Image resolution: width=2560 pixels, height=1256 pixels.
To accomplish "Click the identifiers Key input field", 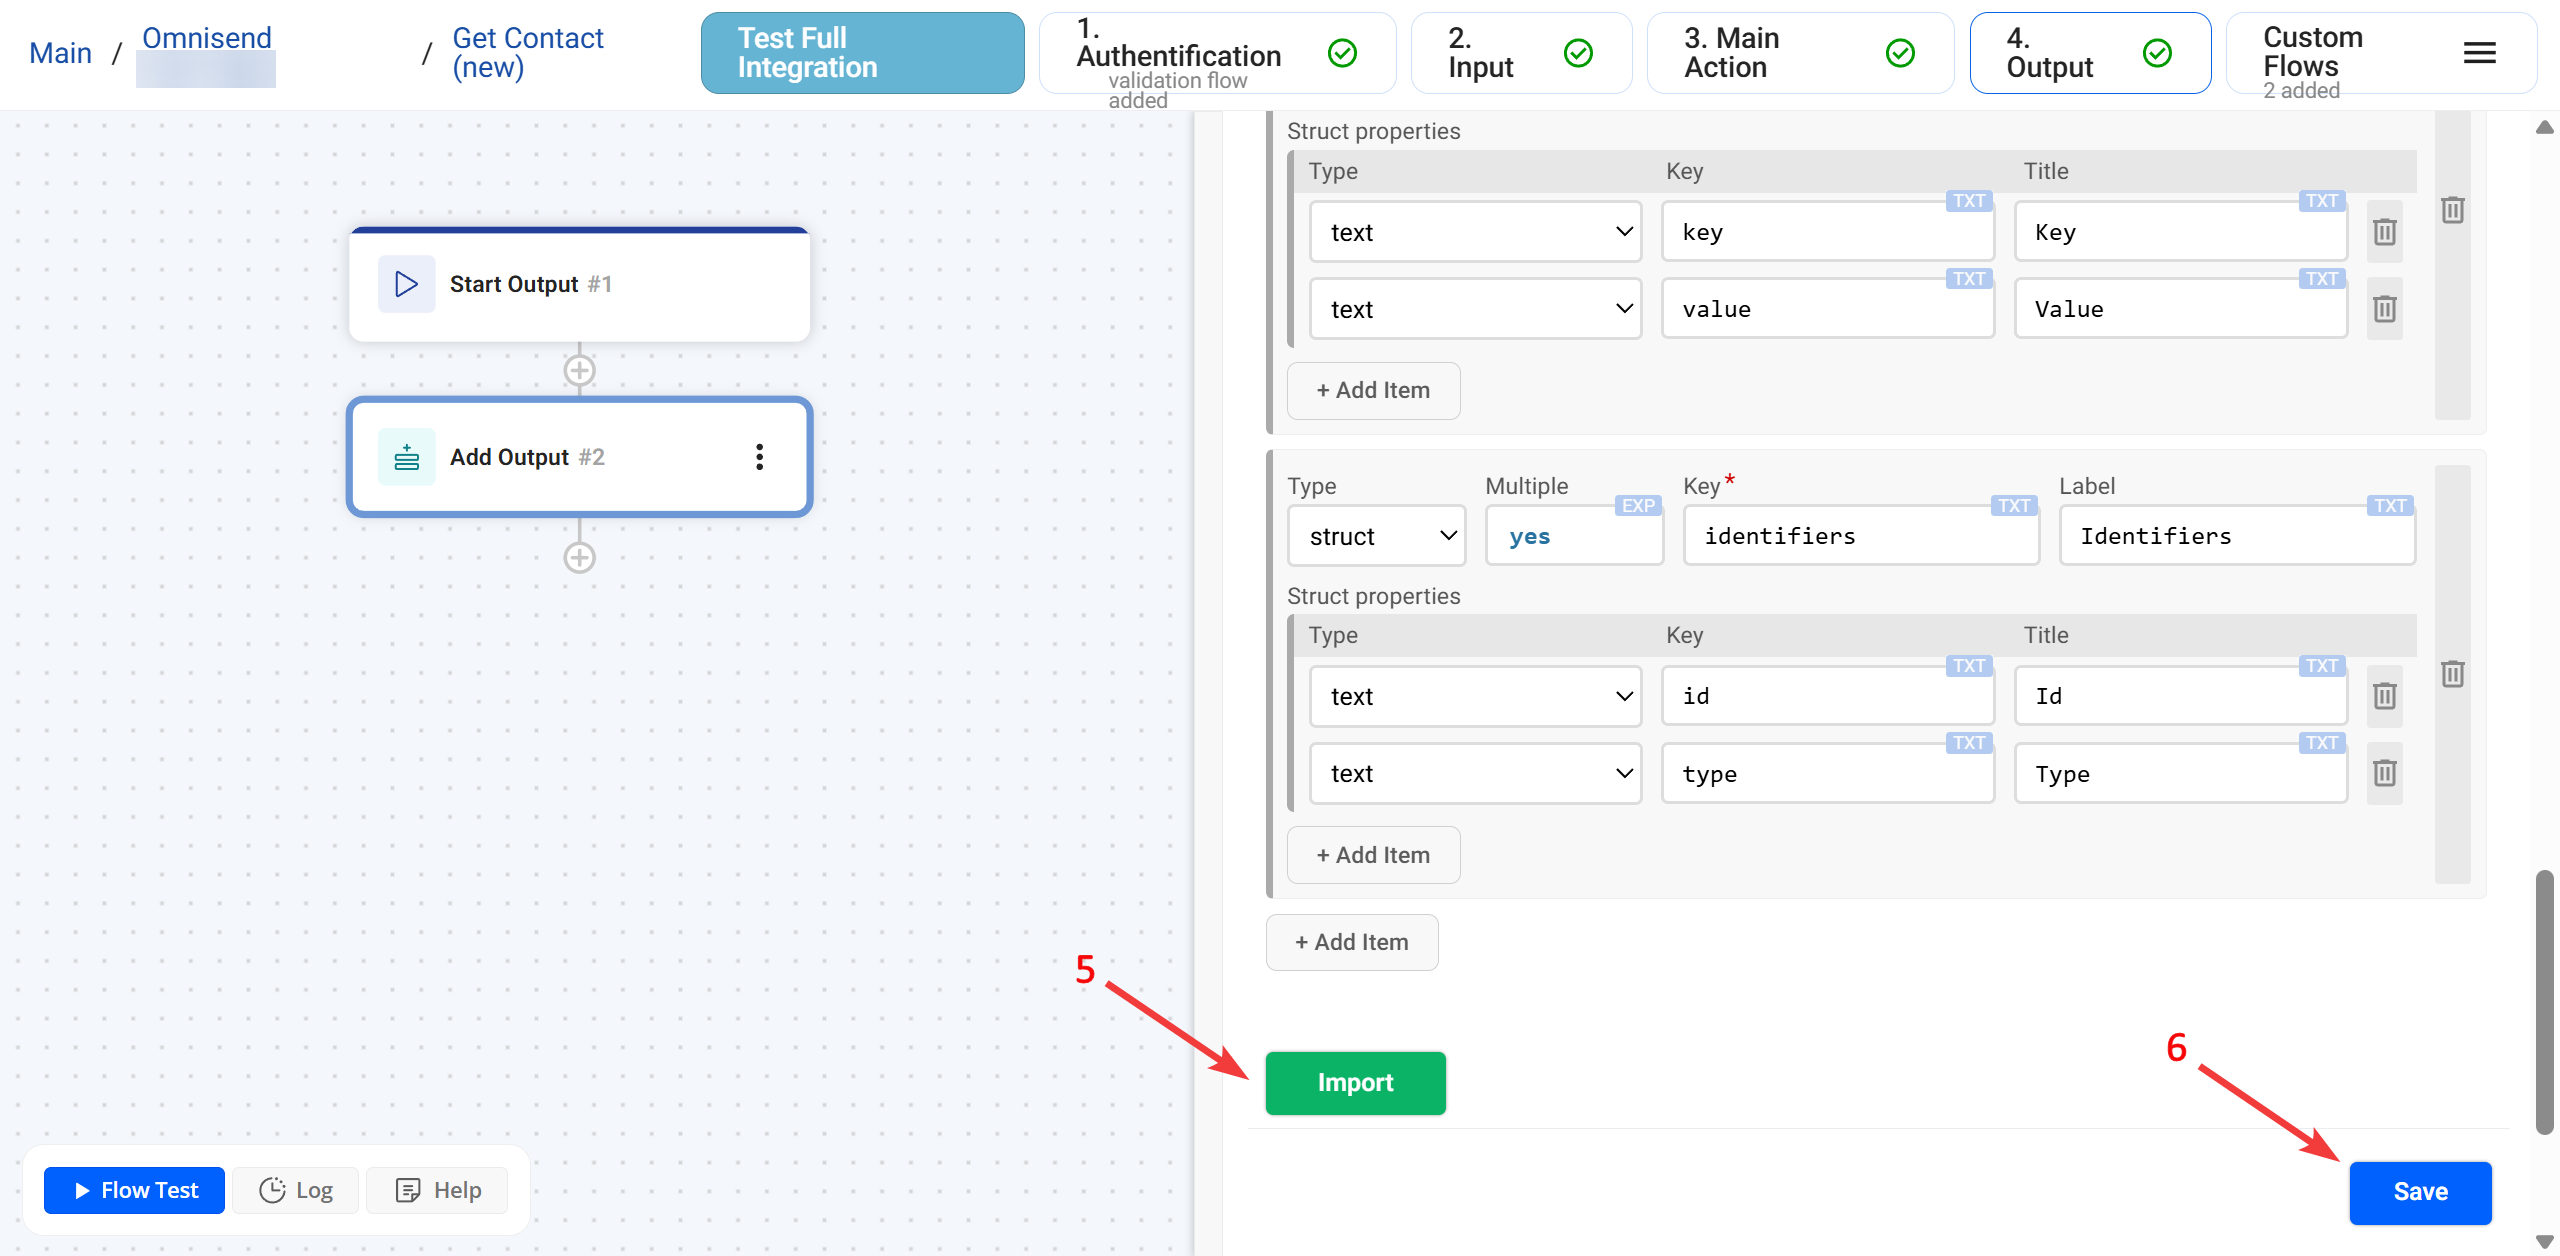I will point(1860,537).
